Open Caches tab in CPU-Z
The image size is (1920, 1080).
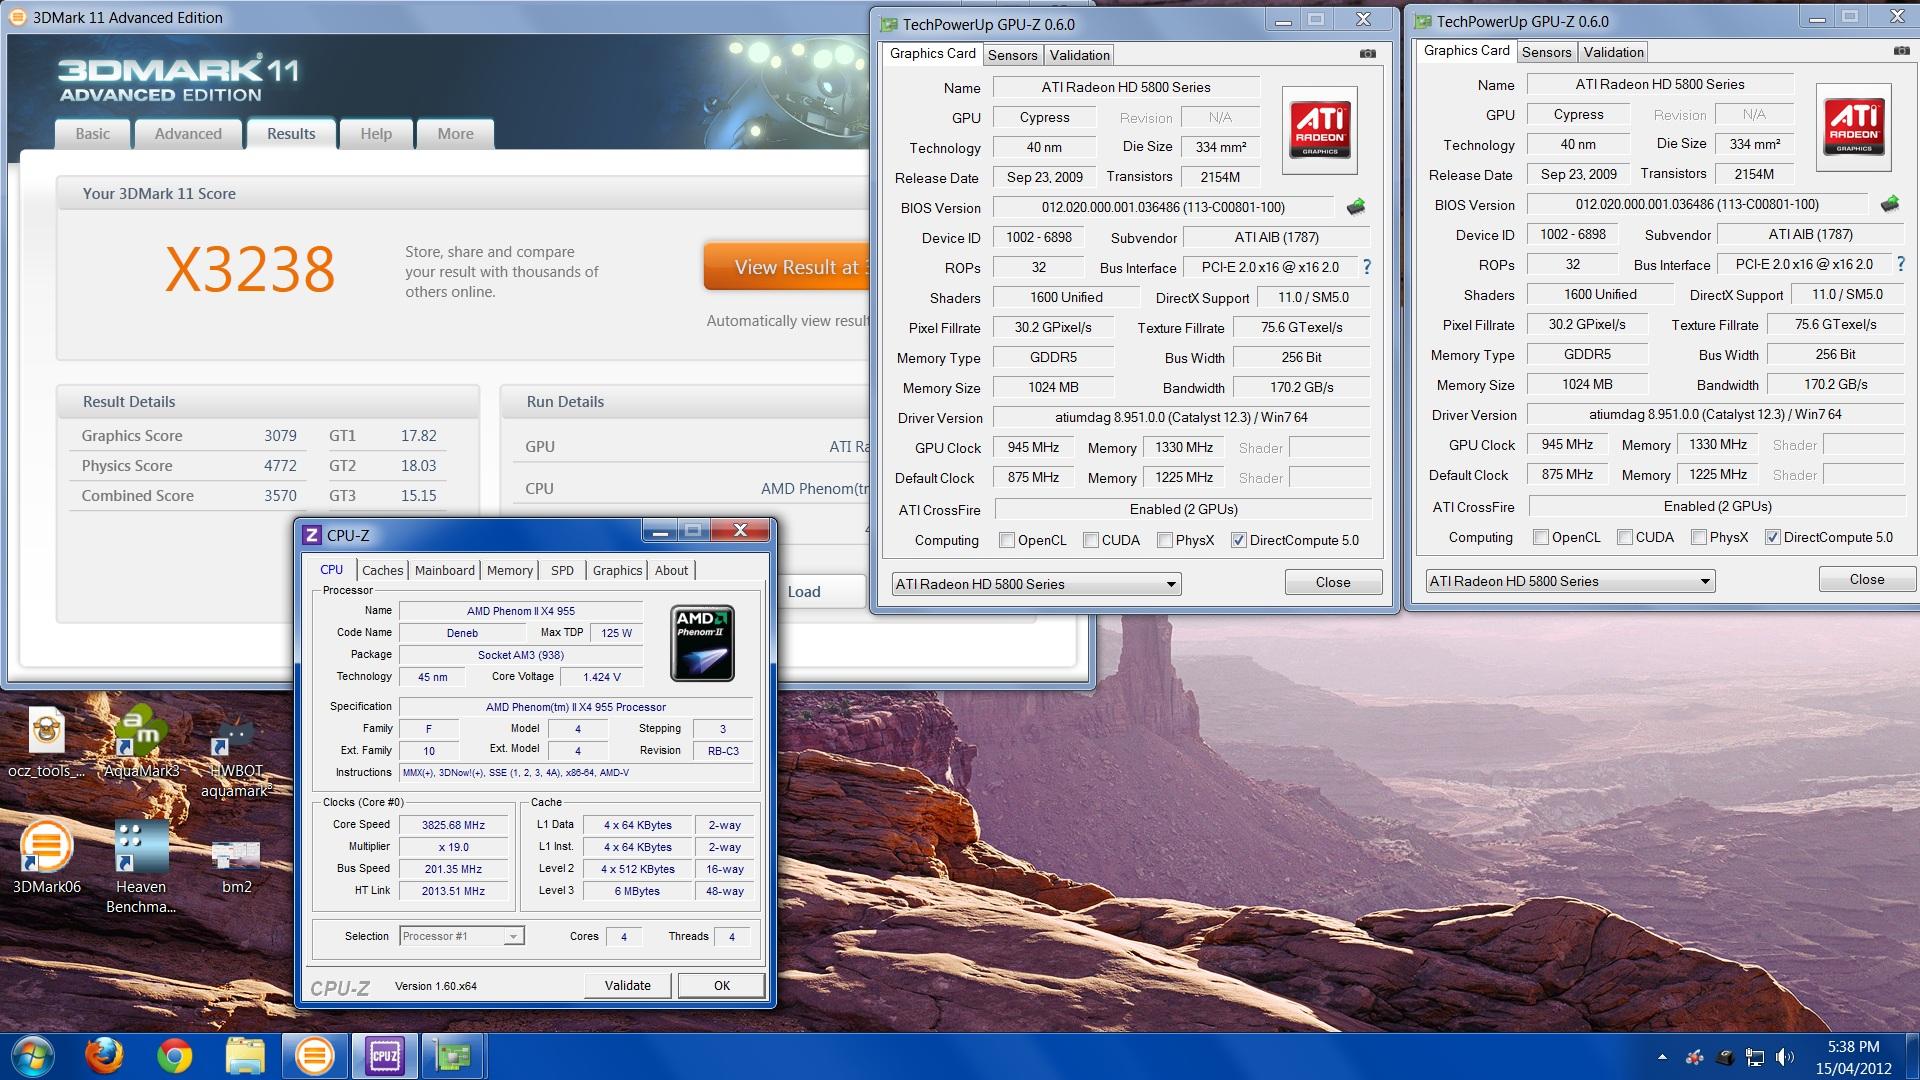pyautogui.click(x=382, y=570)
